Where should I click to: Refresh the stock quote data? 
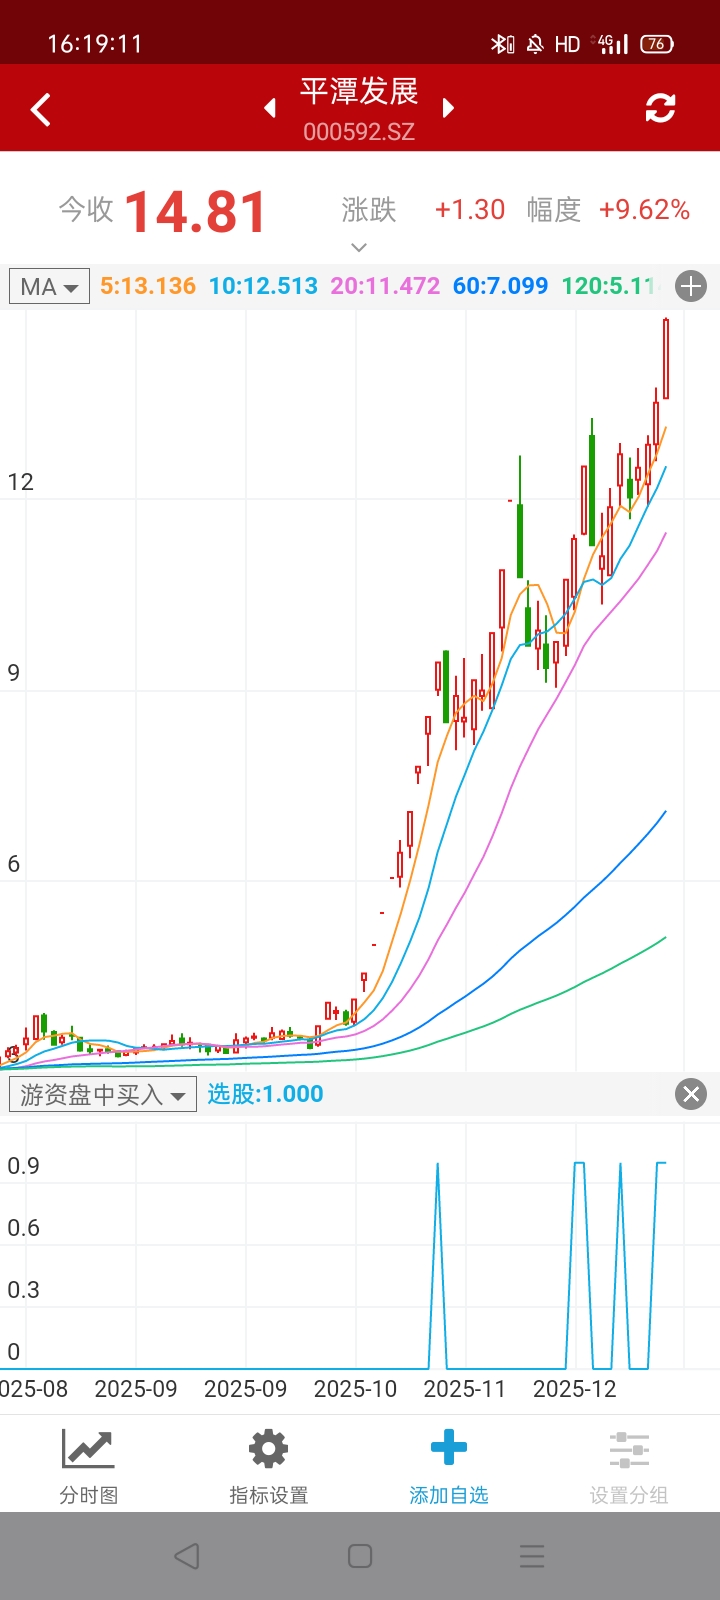click(x=660, y=108)
